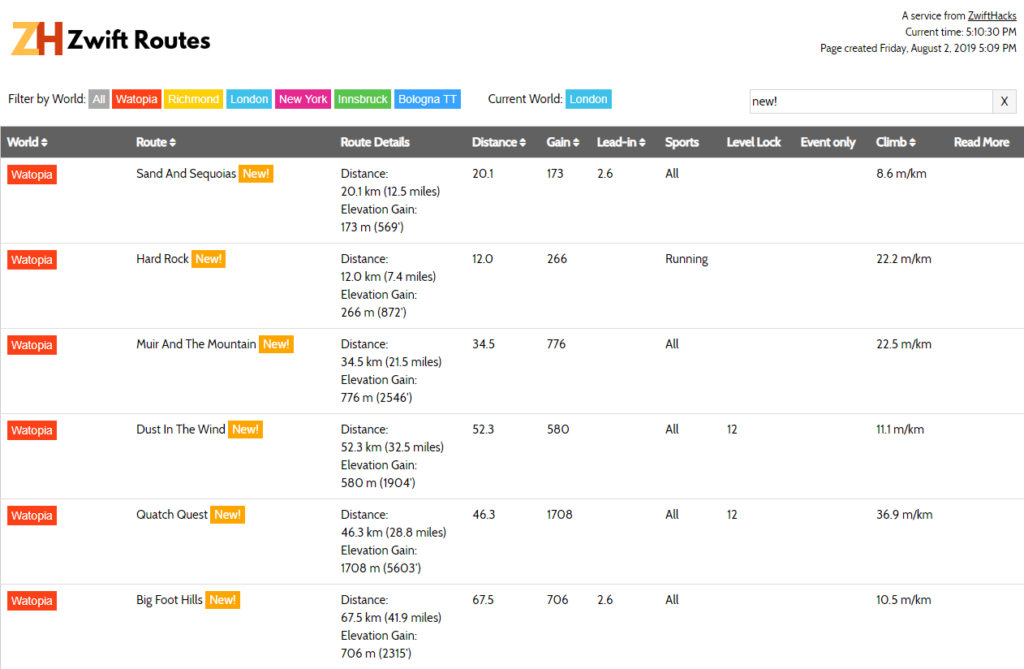
Task: Click the Route Details column header
Action: (375, 142)
